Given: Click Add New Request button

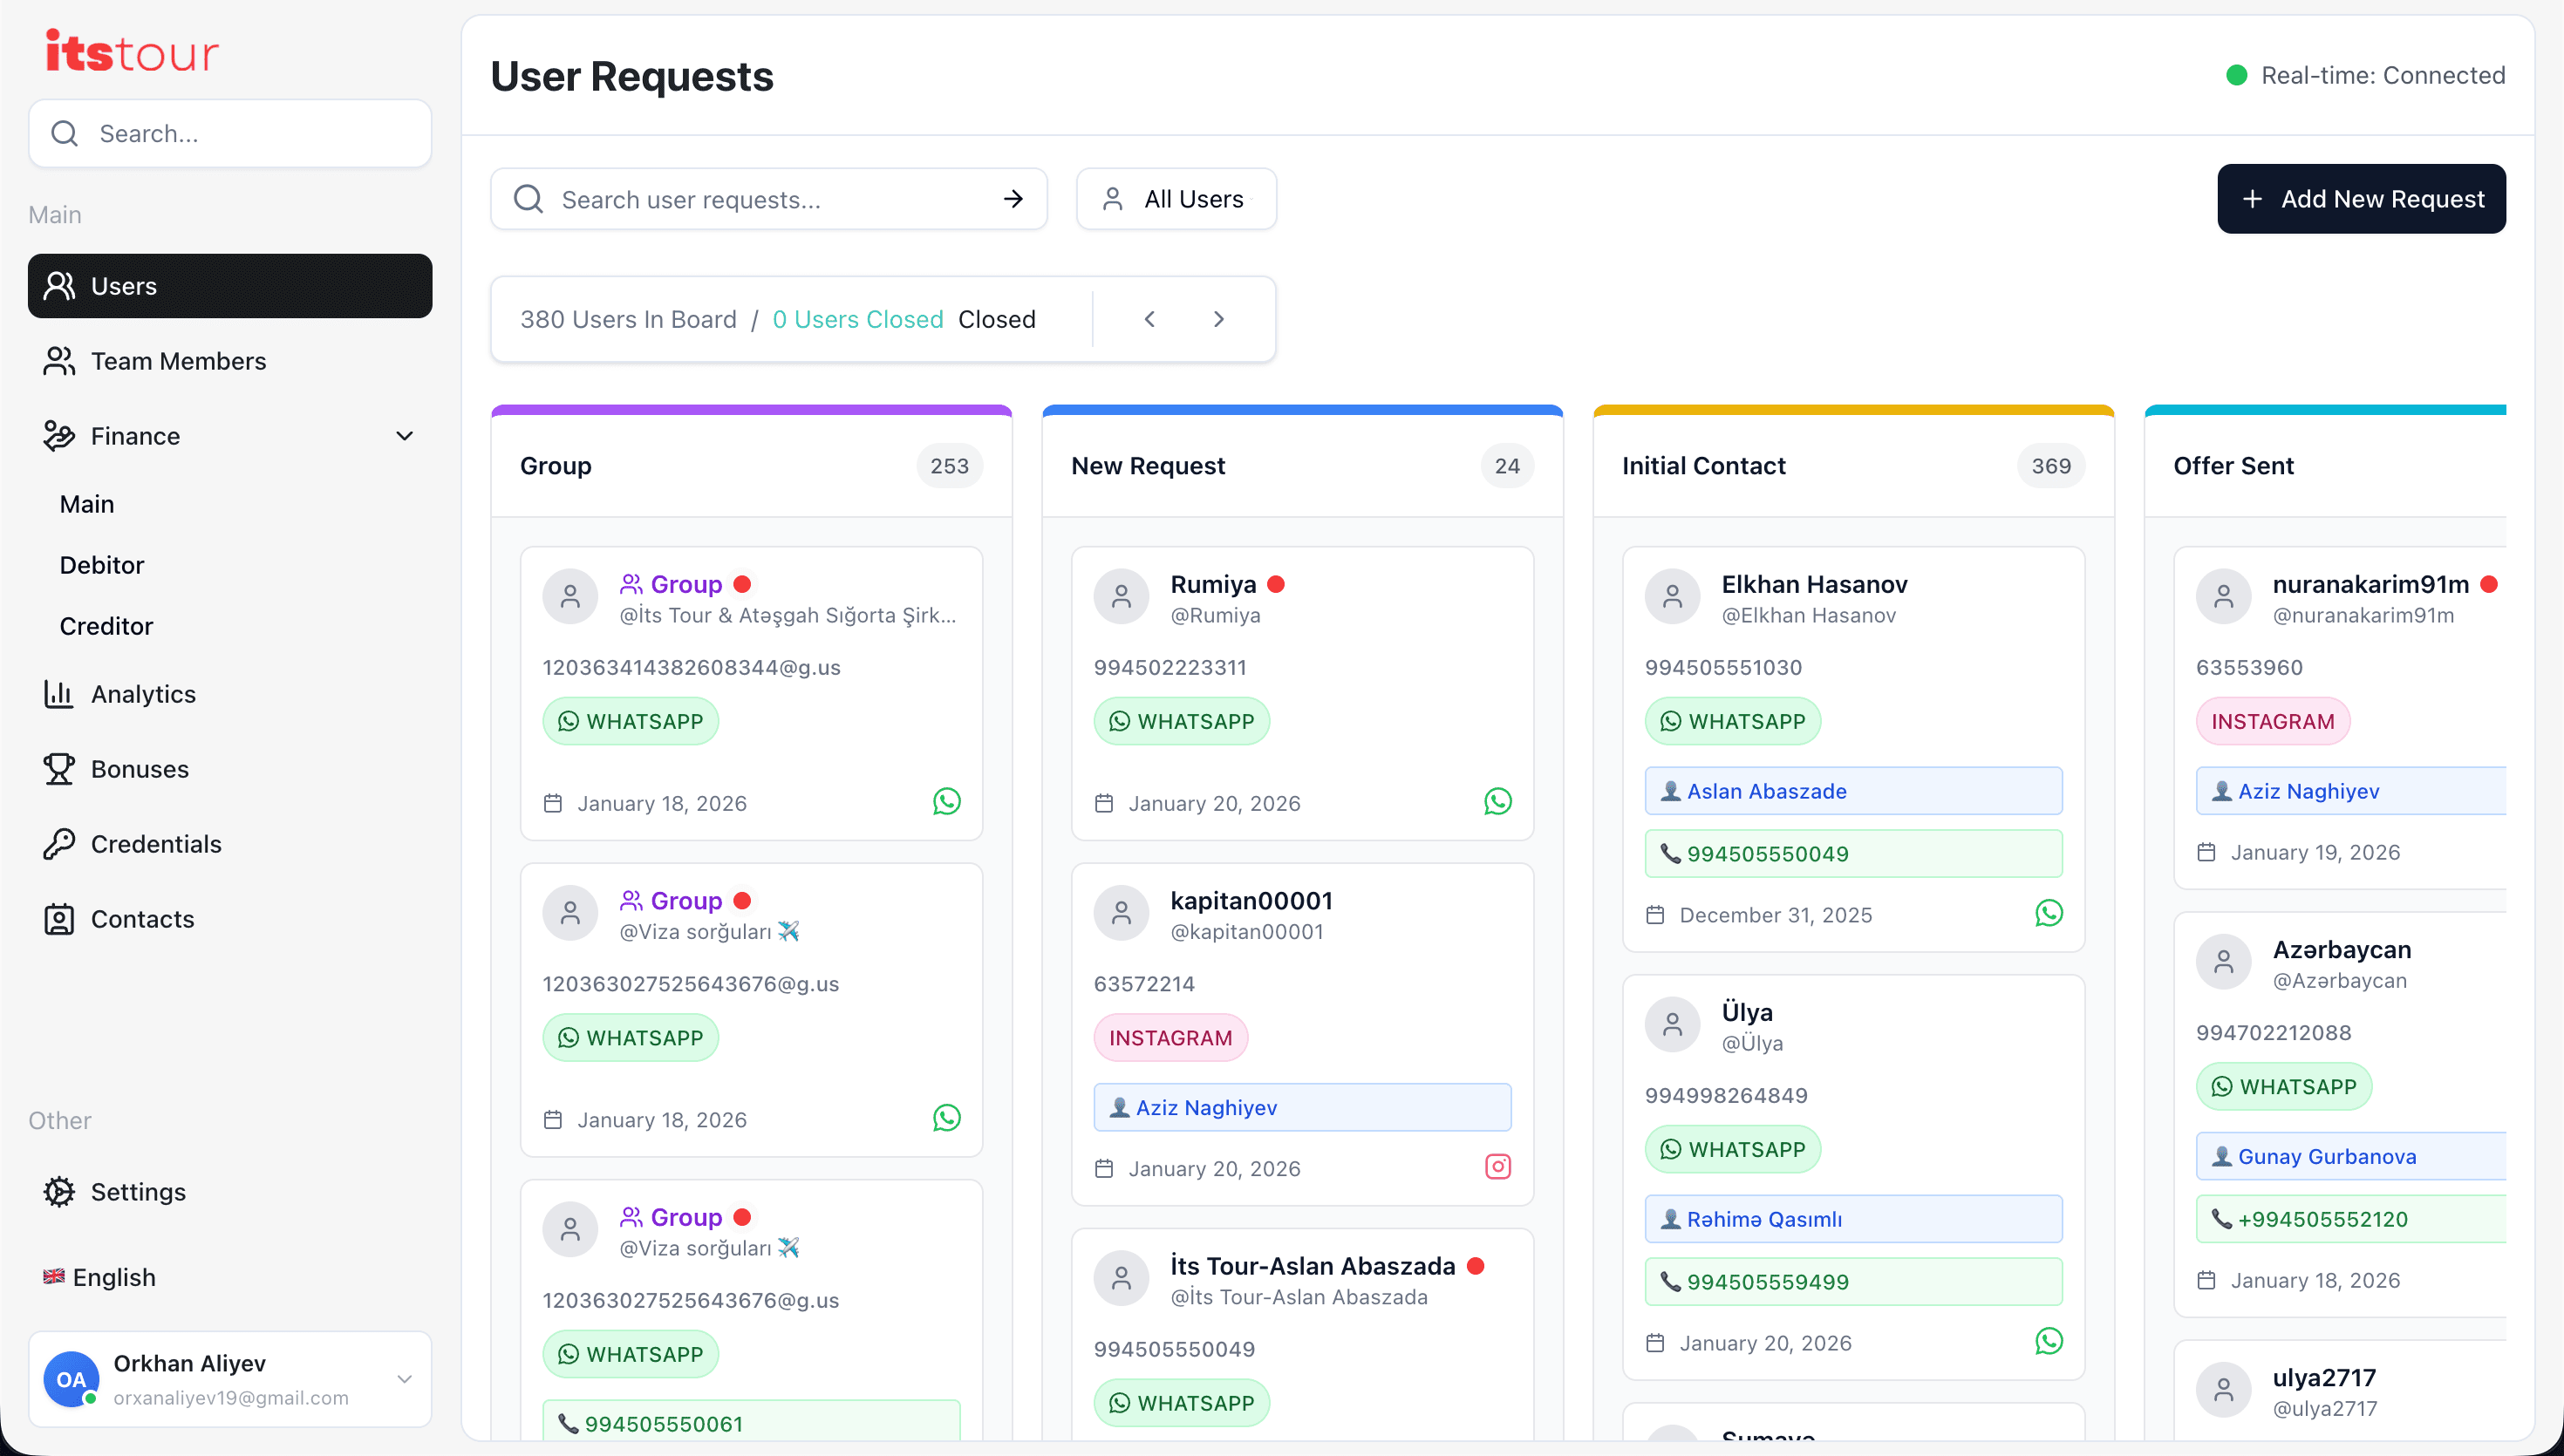Looking at the screenshot, I should coord(2360,199).
